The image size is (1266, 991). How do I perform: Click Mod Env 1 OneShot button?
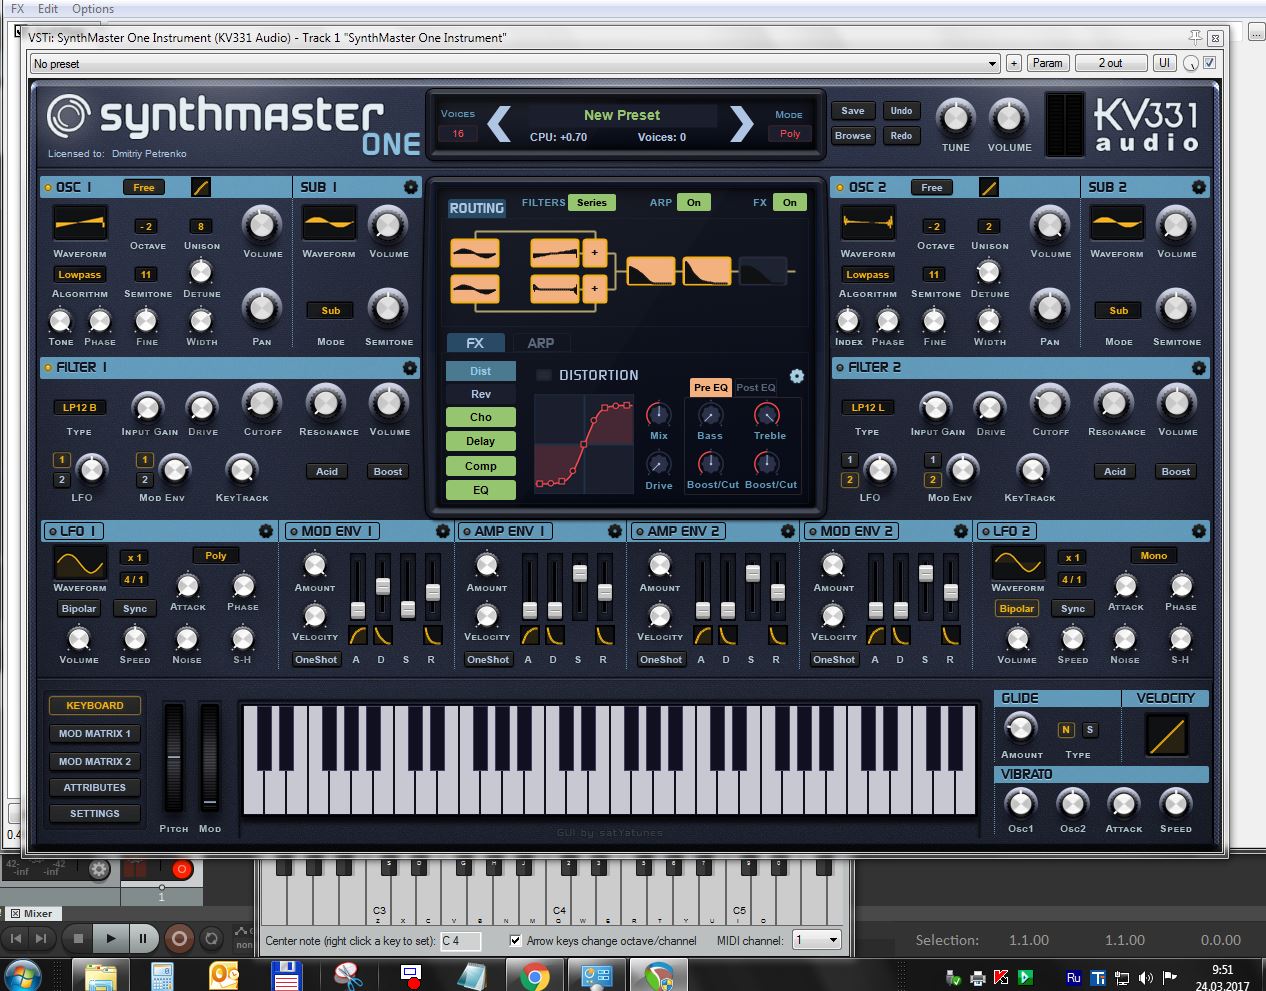click(315, 659)
